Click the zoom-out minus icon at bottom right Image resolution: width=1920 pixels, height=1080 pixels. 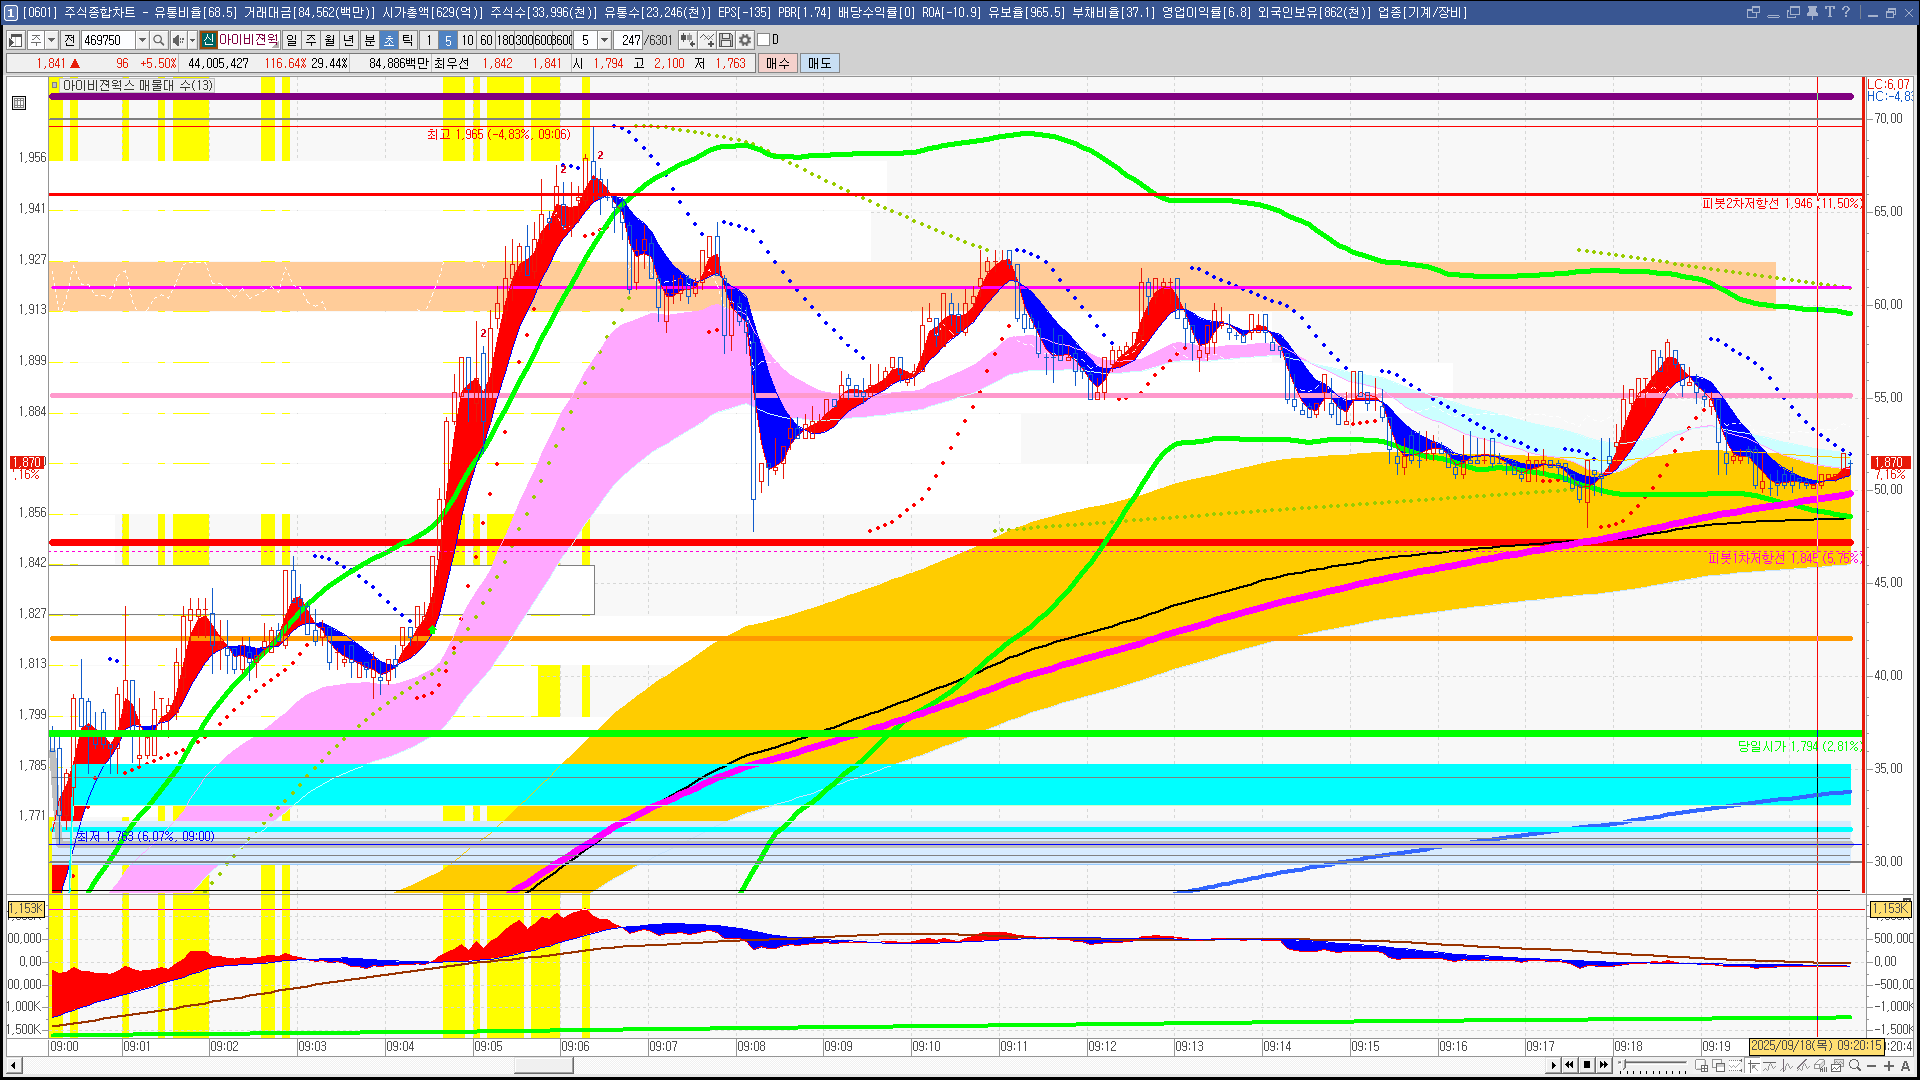pyautogui.click(x=1871, y=1065)
